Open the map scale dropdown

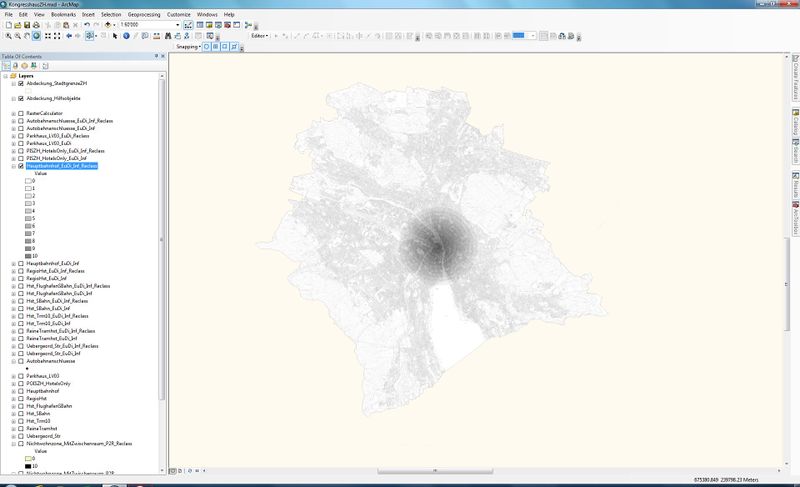[x=177, y=25]
